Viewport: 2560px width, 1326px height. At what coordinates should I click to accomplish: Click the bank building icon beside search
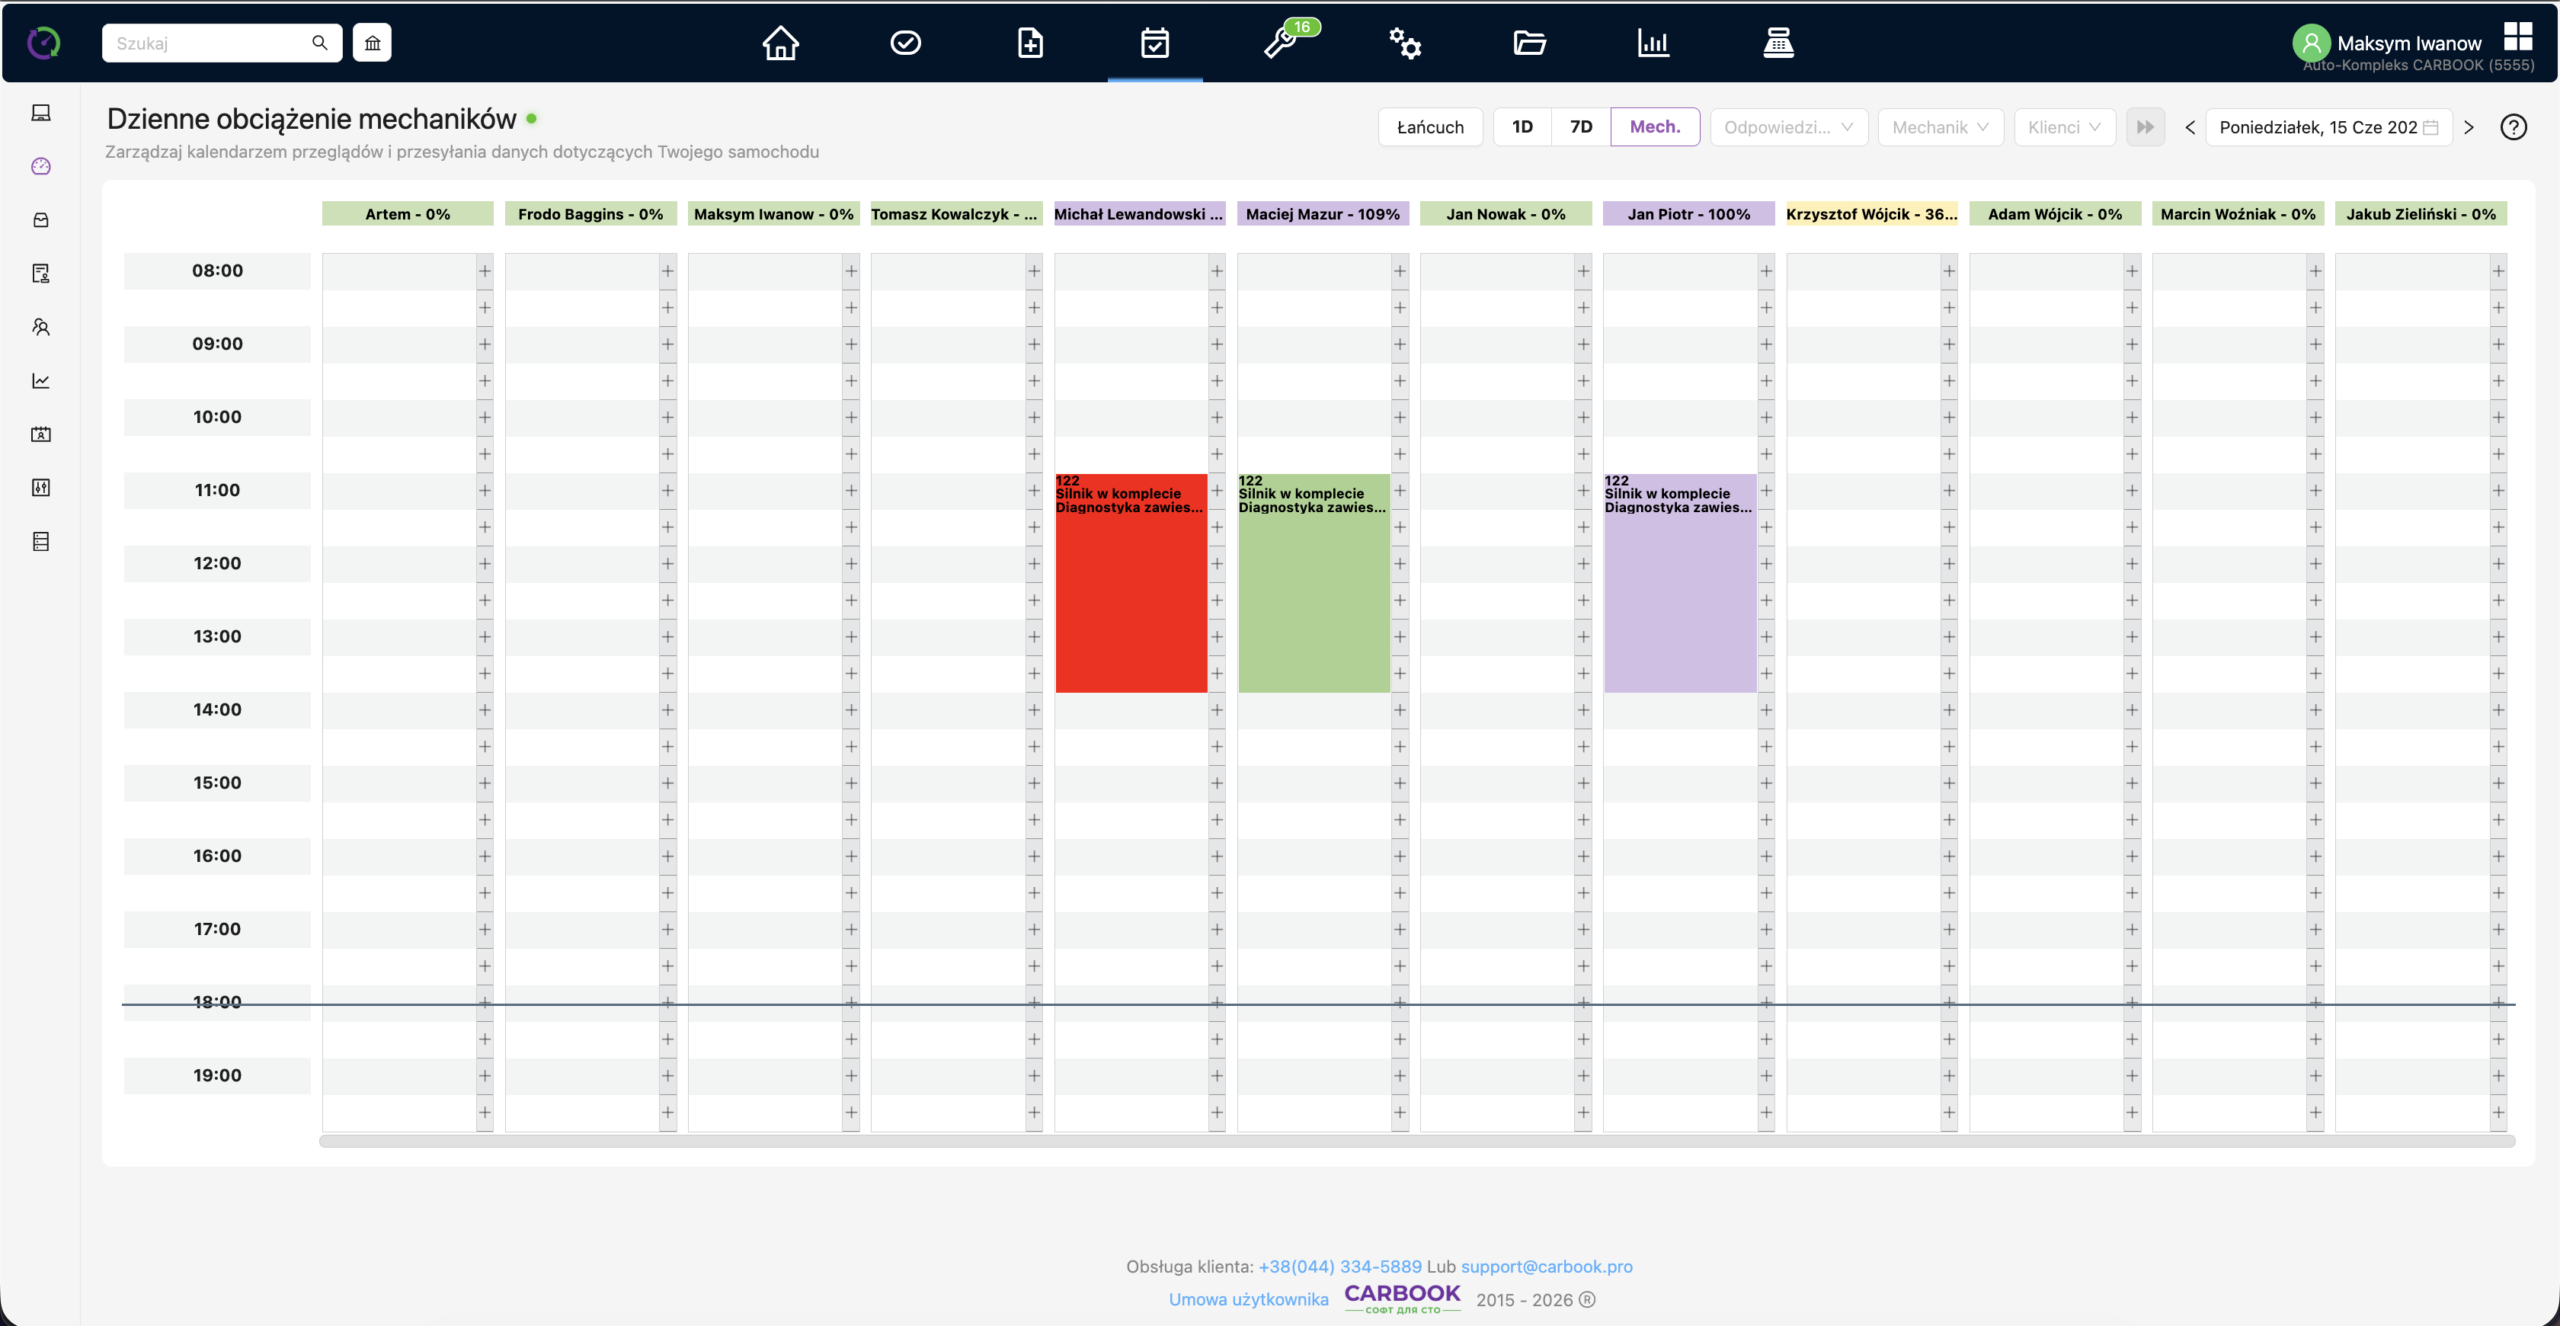click(x=372, y=43)
